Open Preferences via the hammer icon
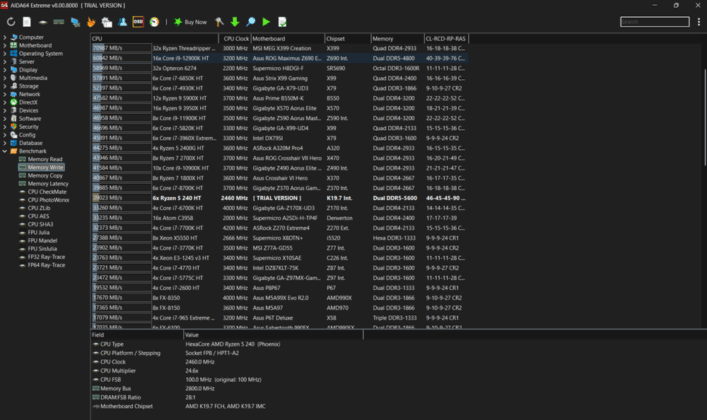 pyautogui.click(x=219, y=22)
